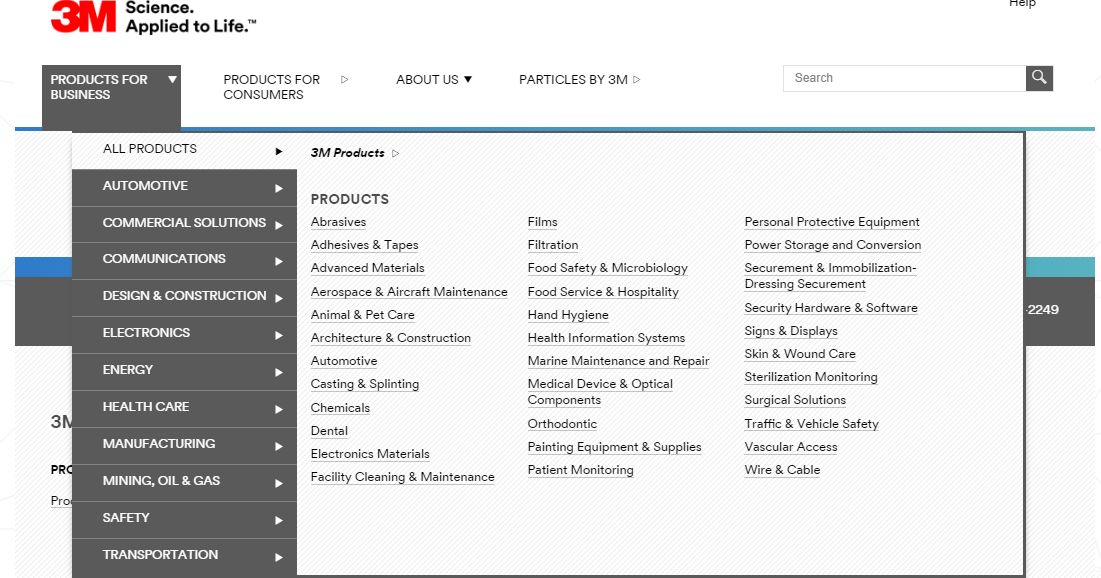Image resolution: width=1101 pixels, height=578 pixels.
Task: Select the ELECTRONICS sidebar entry
Action: click(147, 333)
